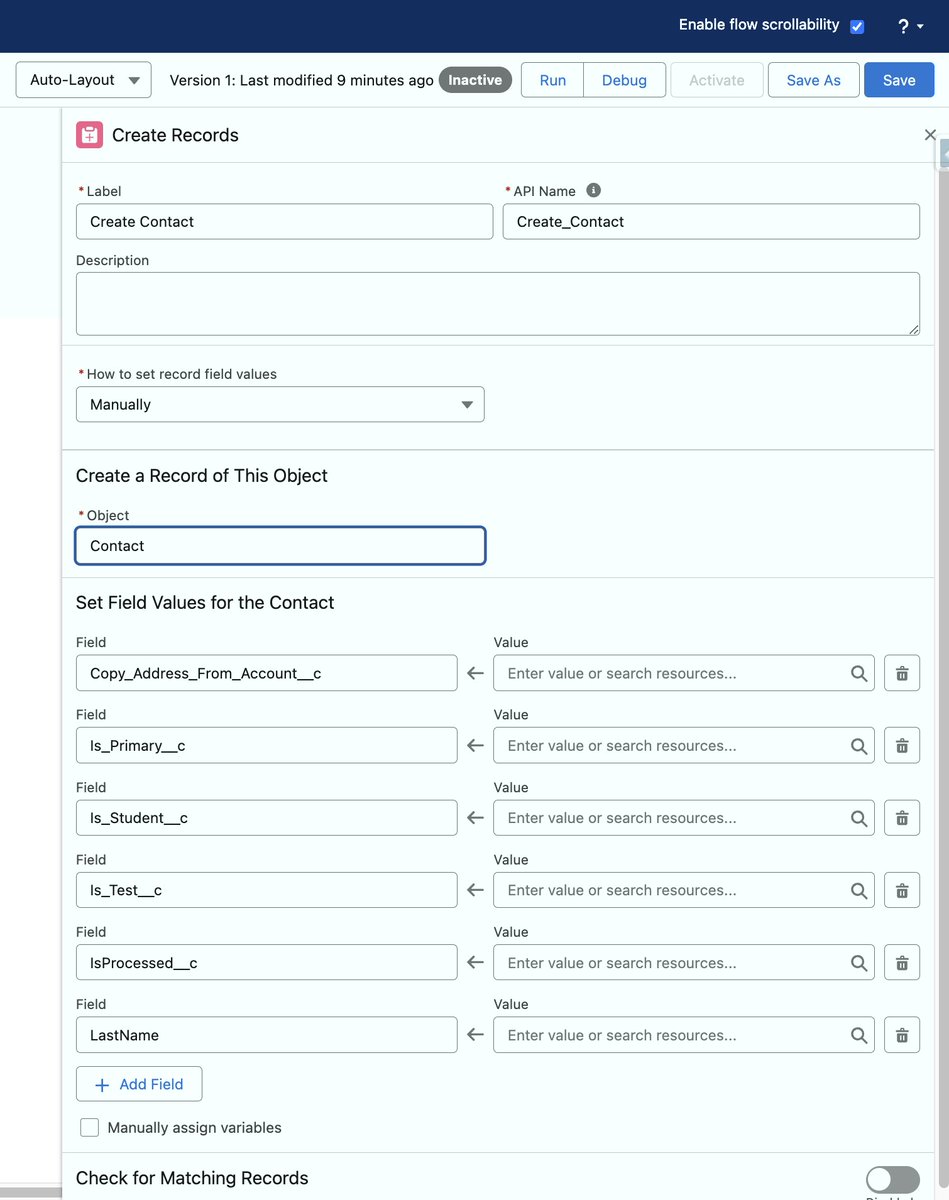949x1200 pixels.
Task: Click into the Description text area
Action: (x=498, y=304)
